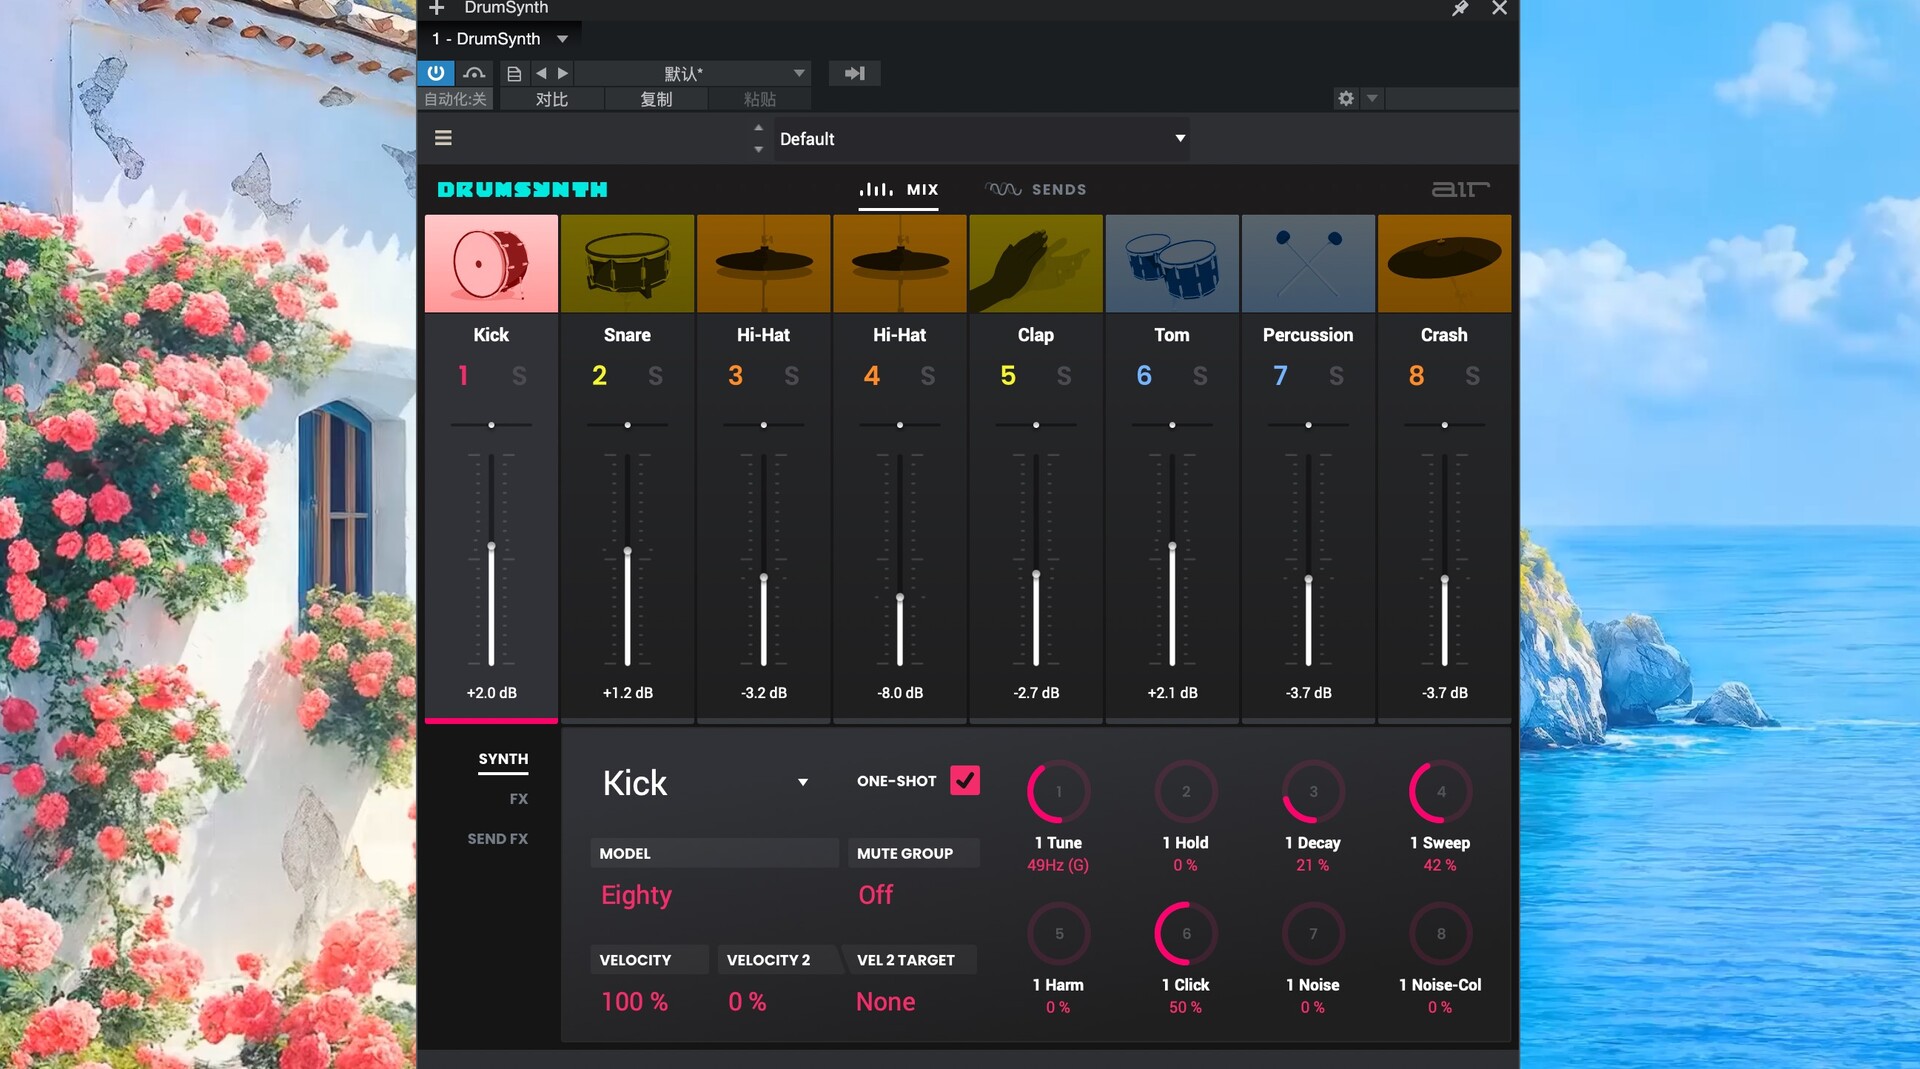
Task: Toggle the plugin power bypass button
Action: point(436,73)
